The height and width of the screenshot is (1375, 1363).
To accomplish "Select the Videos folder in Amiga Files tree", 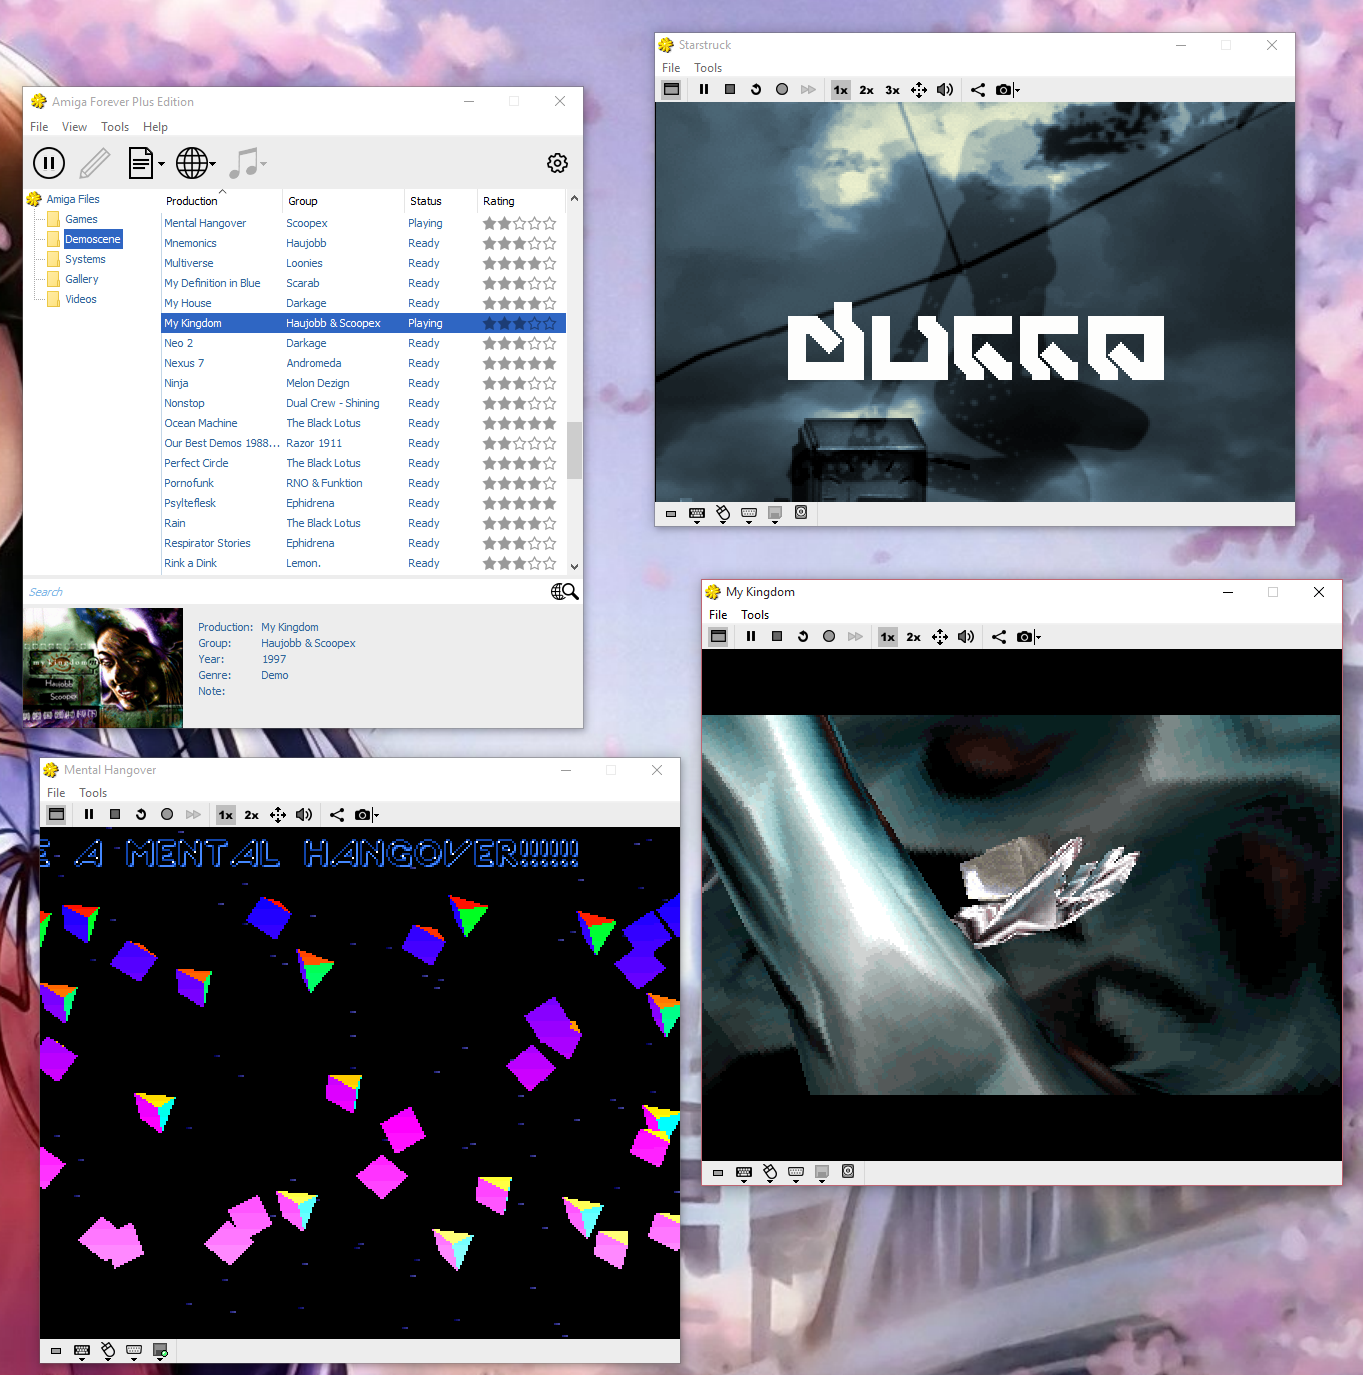I will click(x=81, y=299).
